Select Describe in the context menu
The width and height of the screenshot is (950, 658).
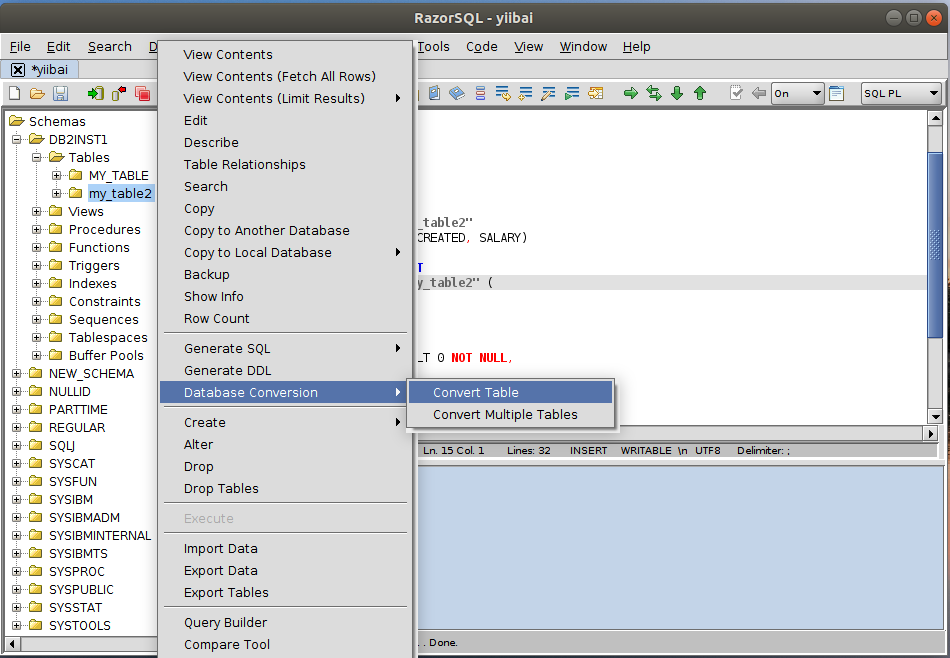[x=286, y=142]
